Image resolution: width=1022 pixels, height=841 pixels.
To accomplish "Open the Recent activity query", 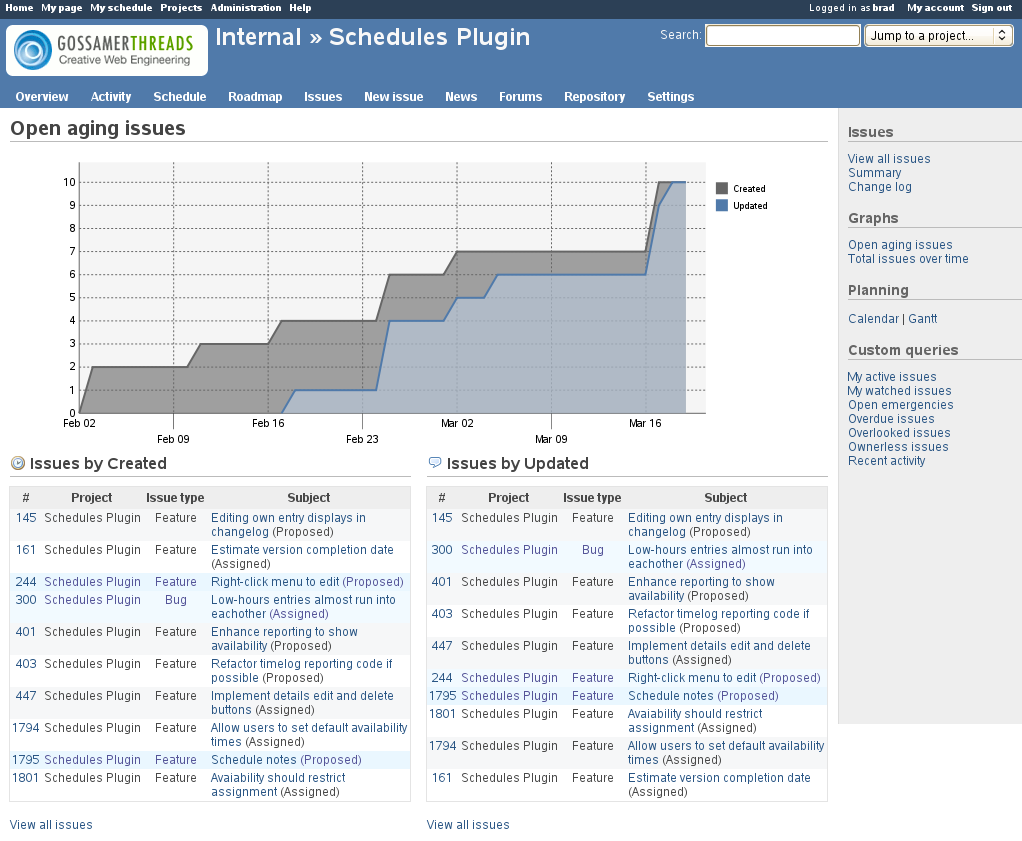I will [x=886, y=461].
